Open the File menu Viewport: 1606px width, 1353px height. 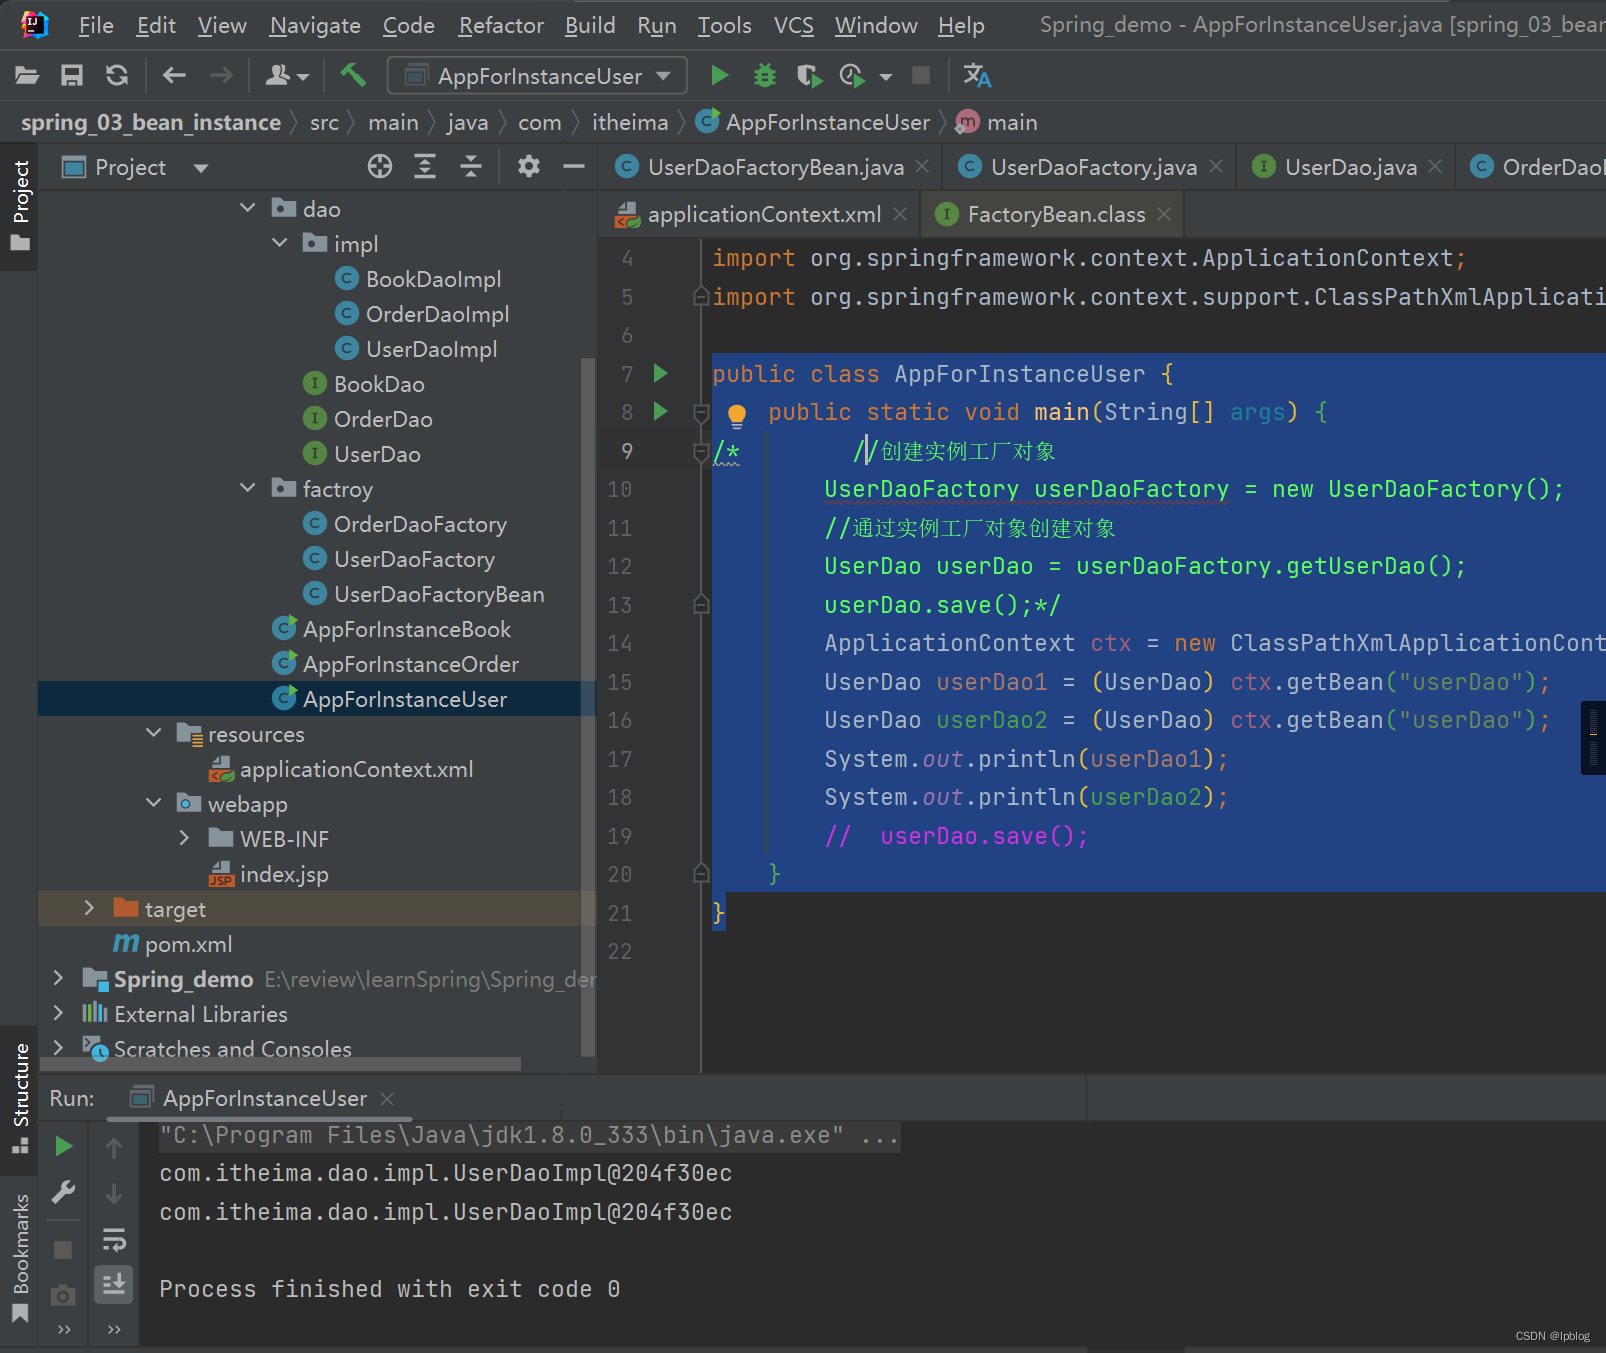(x=96, y=25)
